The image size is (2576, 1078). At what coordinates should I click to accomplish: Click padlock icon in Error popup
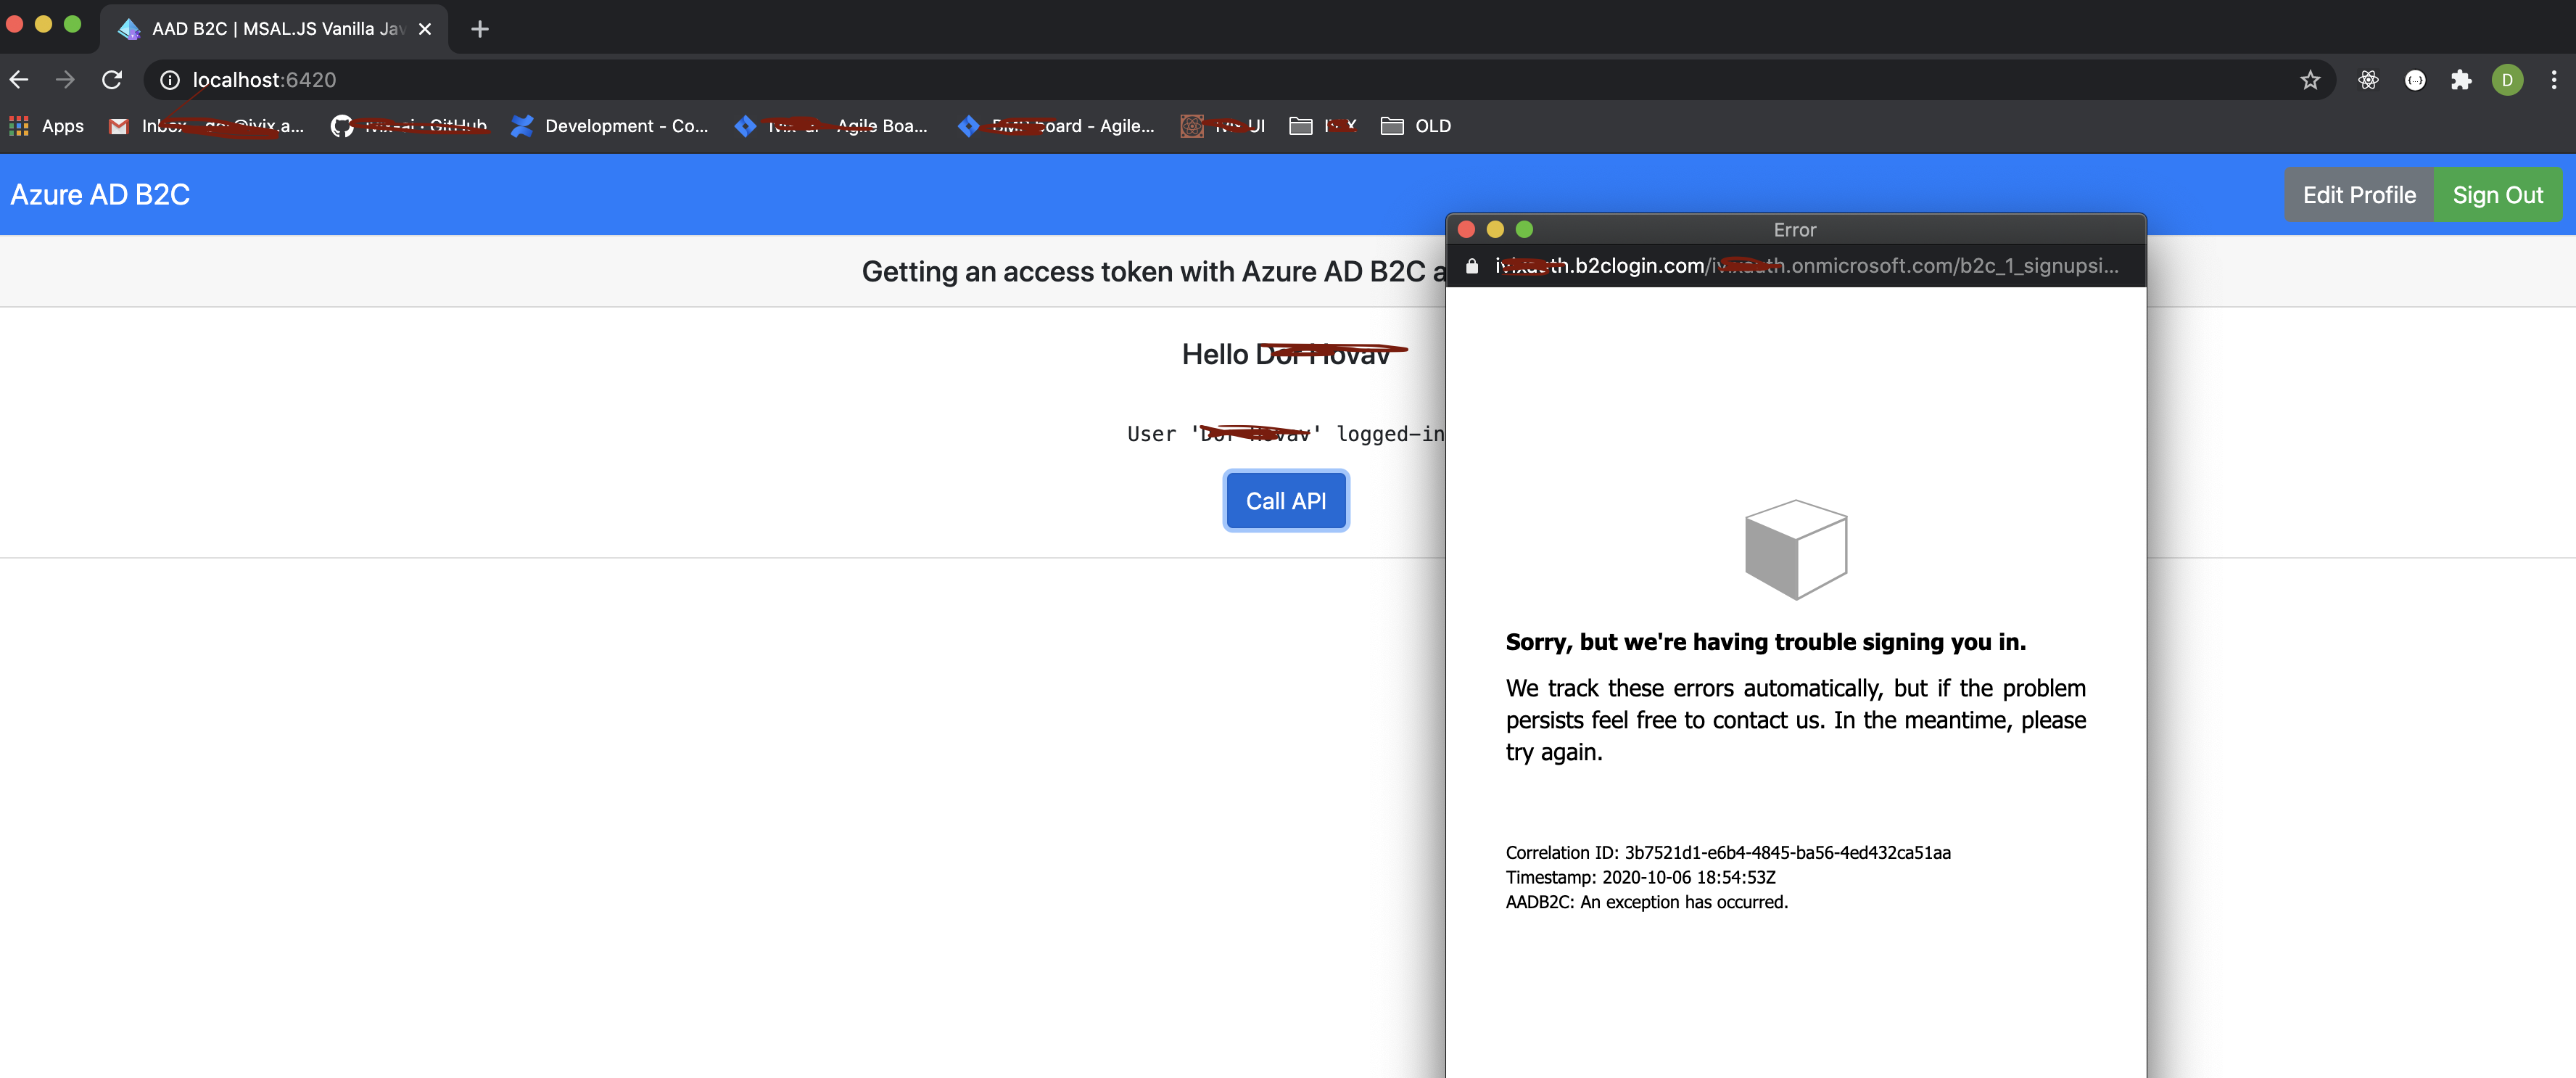[x=1471, y=266]
